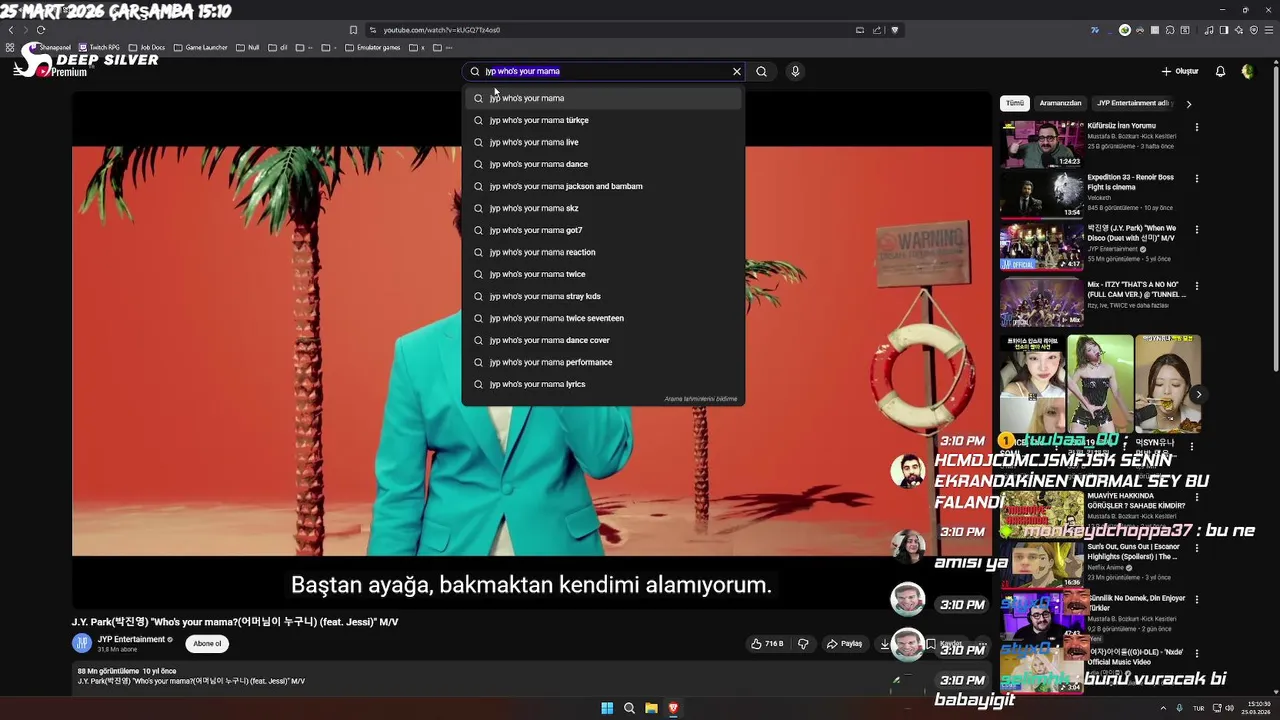Select suggestion 'jyp who's your mama reaction'
The width and height of the screenshot is (1280, 720).
[603, 252]
